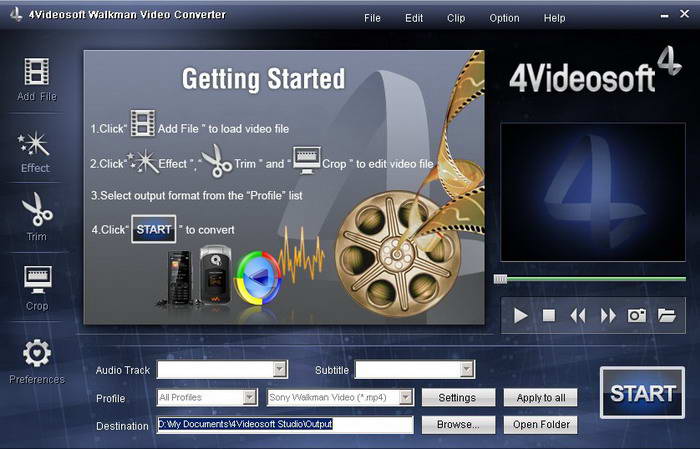Image resolution: width=700 pixels, height=449 pixels.
Task: Click the green preview progress track
Action: 596,279
